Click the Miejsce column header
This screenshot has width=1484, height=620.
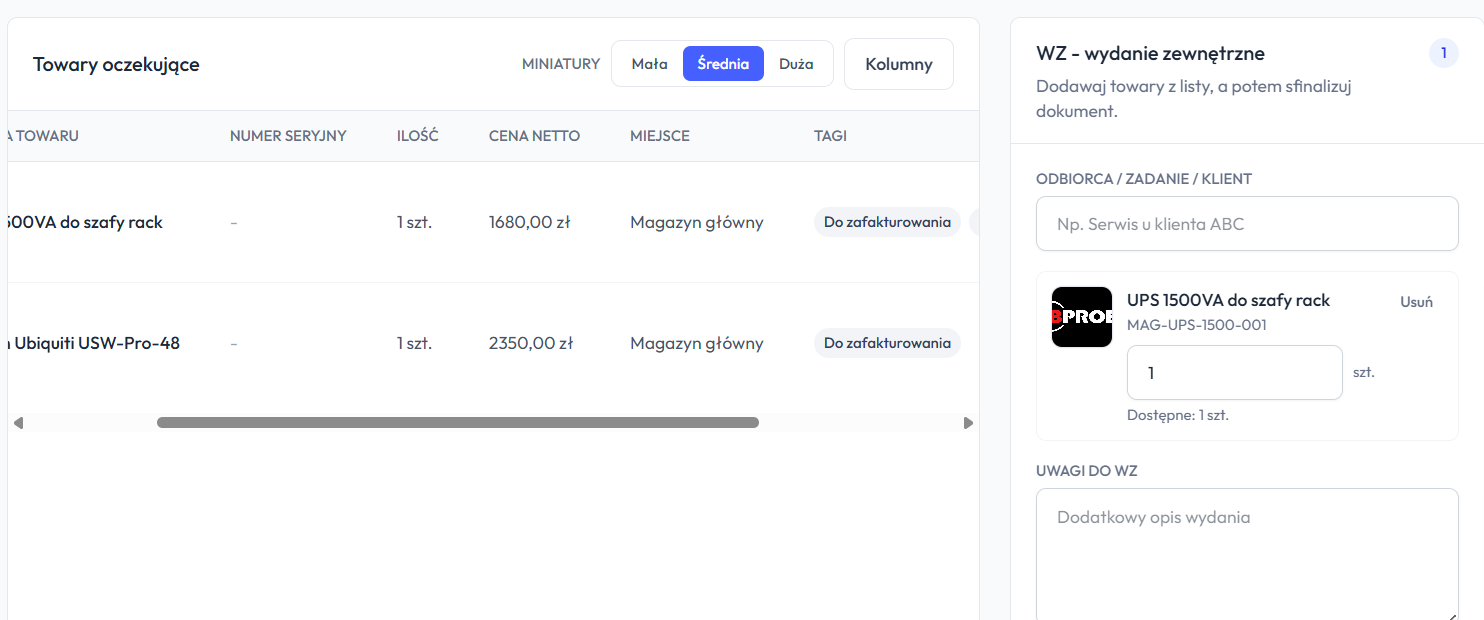pyautogui.click(x=659, y=136)
